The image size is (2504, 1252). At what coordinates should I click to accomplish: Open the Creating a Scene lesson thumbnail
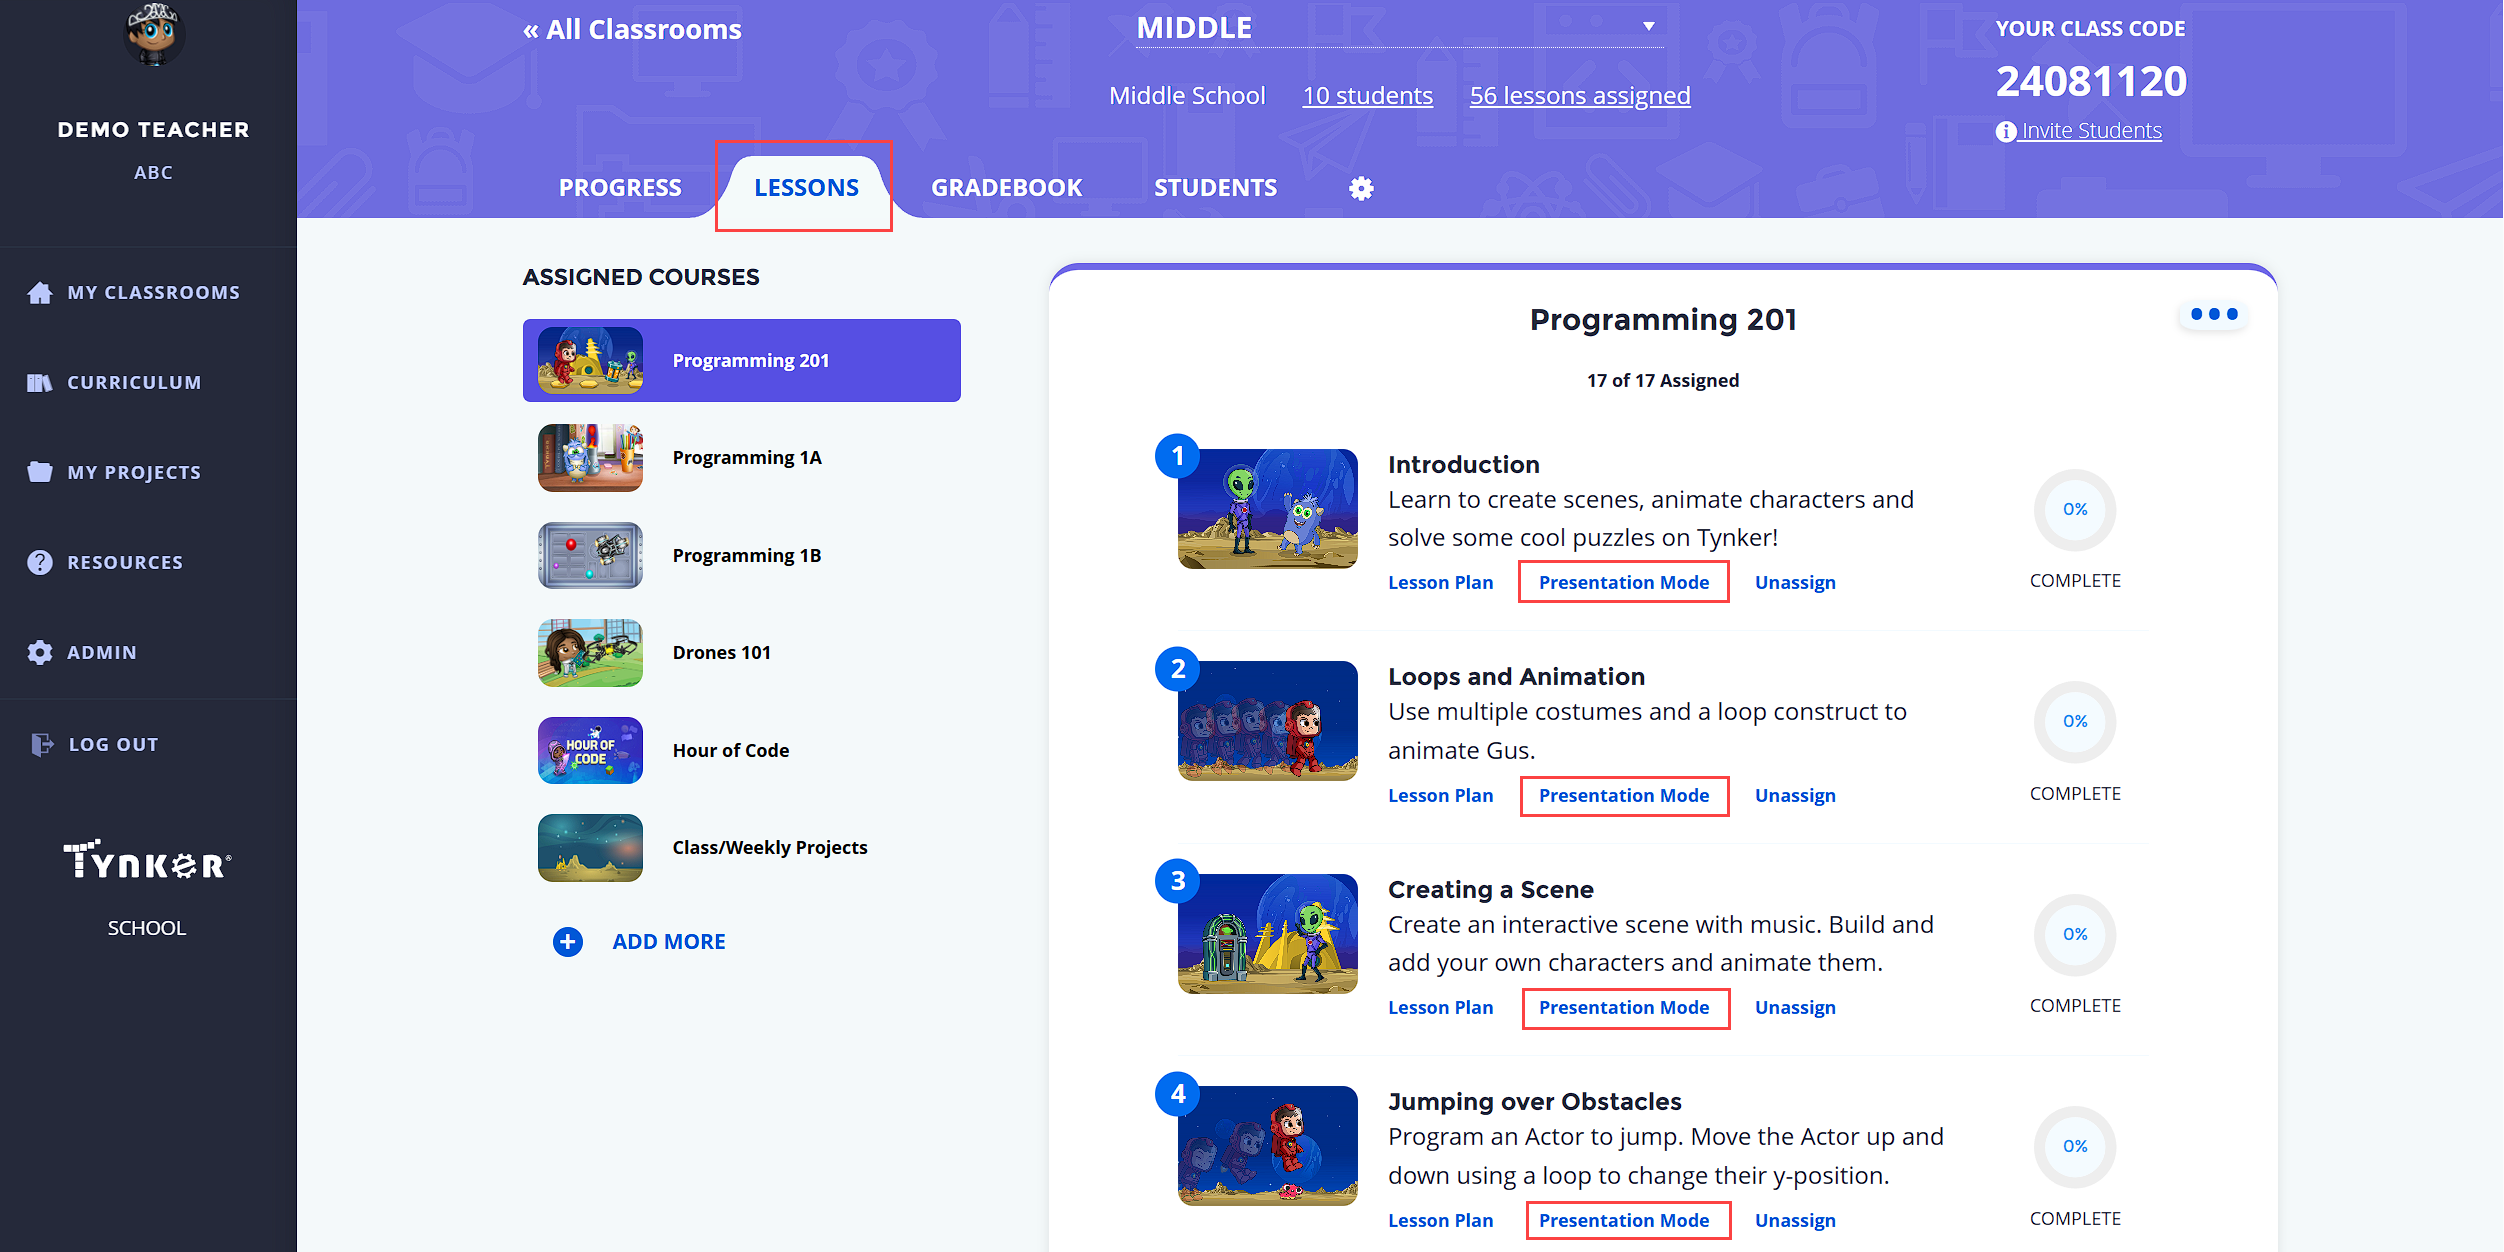click(x=1267, y=934)
